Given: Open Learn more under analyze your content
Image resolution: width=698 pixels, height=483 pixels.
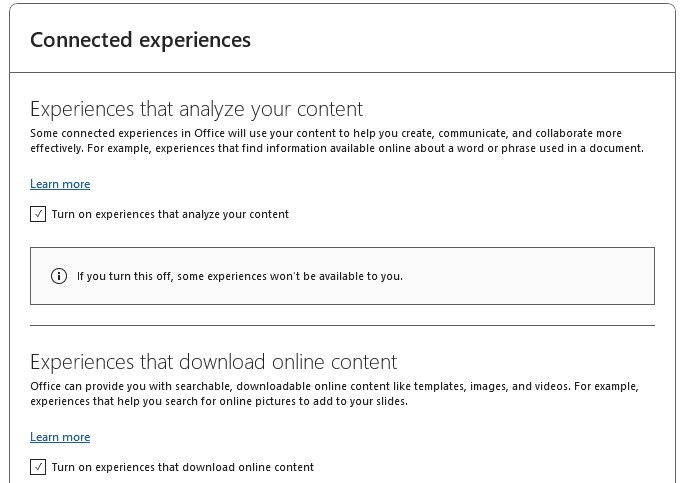Looking at the screenshot, I should tap(60, 184).
